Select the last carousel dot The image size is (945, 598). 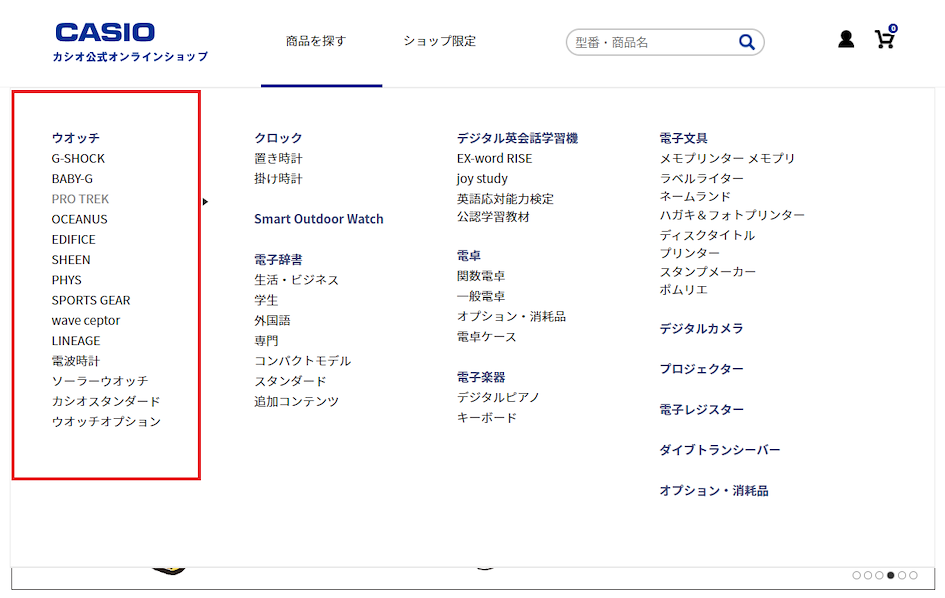(x=914, y=575)
